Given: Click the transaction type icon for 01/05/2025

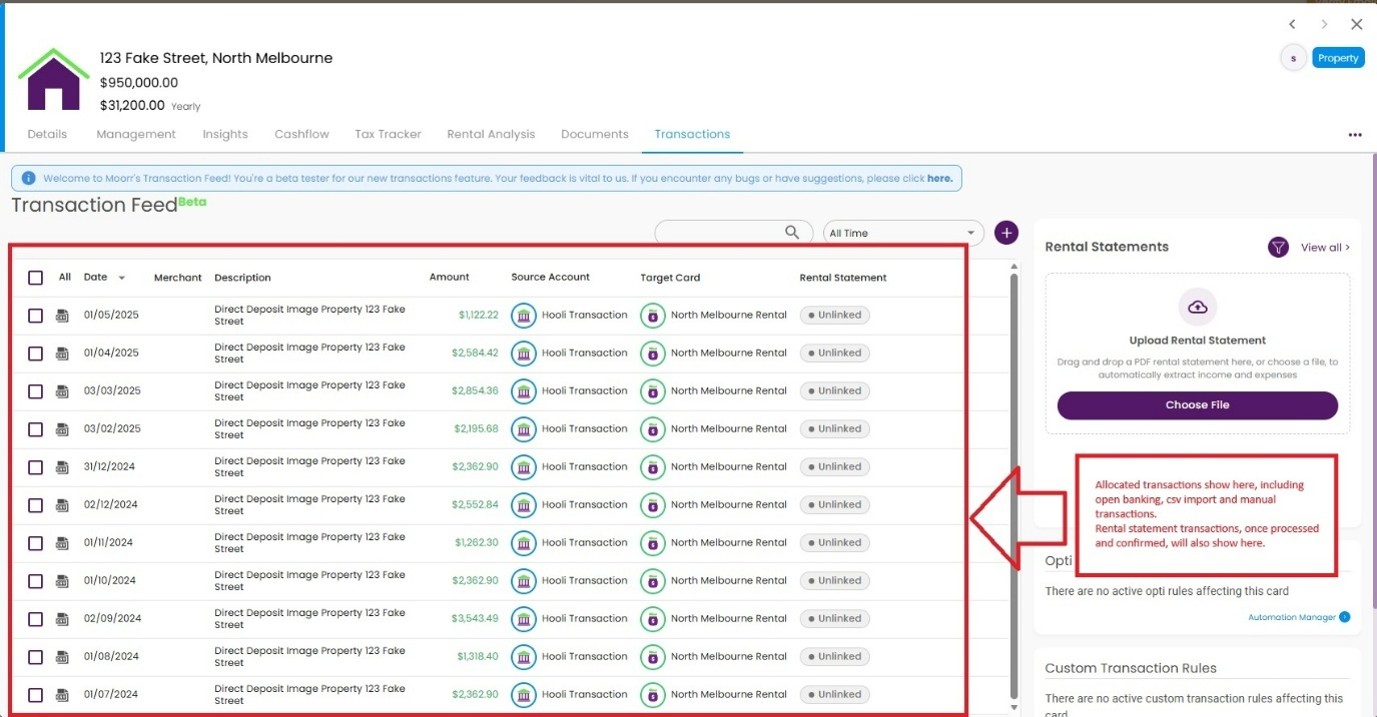Looking at the screenshot, I should pos(62,315).
